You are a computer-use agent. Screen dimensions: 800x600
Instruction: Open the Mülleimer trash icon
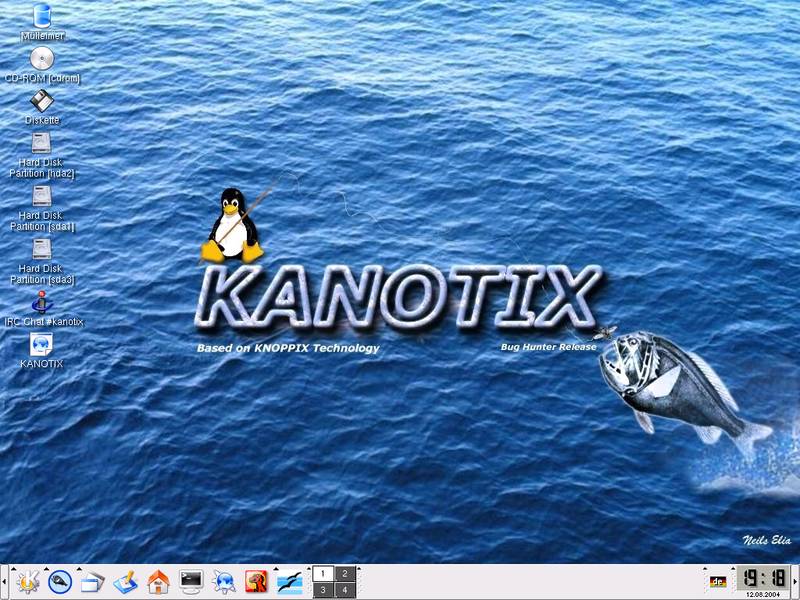tap(41, 17)
